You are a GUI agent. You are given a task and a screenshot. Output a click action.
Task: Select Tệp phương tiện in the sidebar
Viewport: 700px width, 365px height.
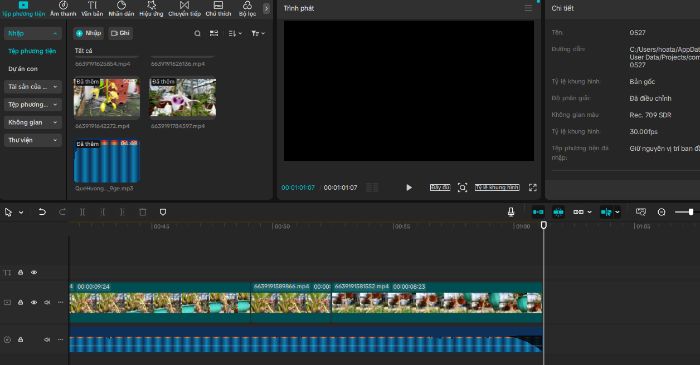click(x=32, y=51)
